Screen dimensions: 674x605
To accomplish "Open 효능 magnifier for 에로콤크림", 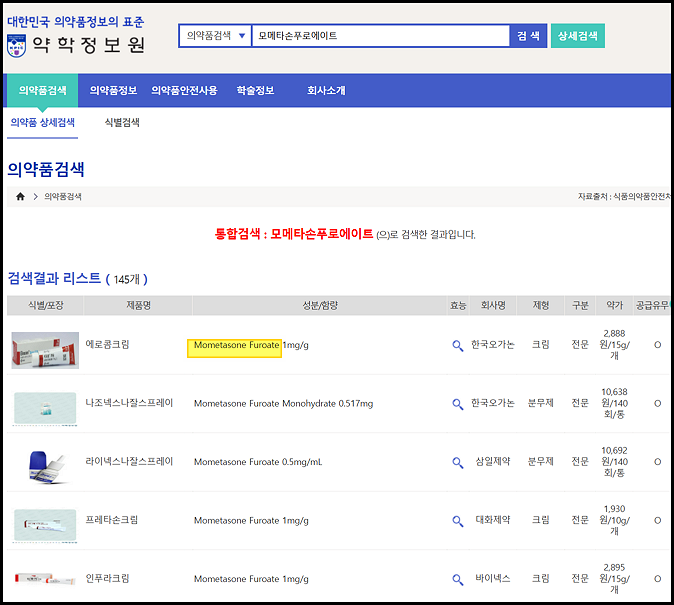I will (x=457, y=345).
